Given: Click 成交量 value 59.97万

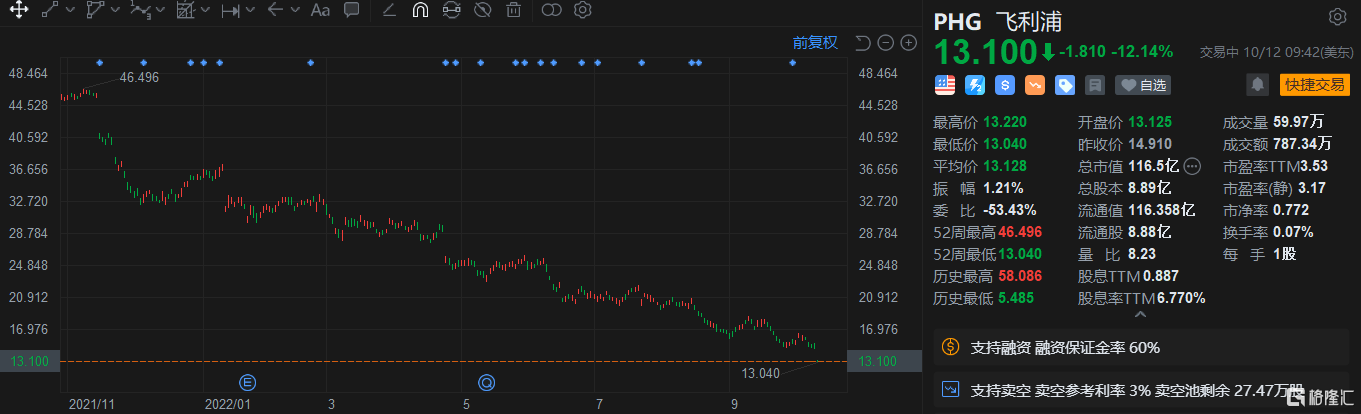Looking at the screenshot, I should click(x=1296, y=123).
